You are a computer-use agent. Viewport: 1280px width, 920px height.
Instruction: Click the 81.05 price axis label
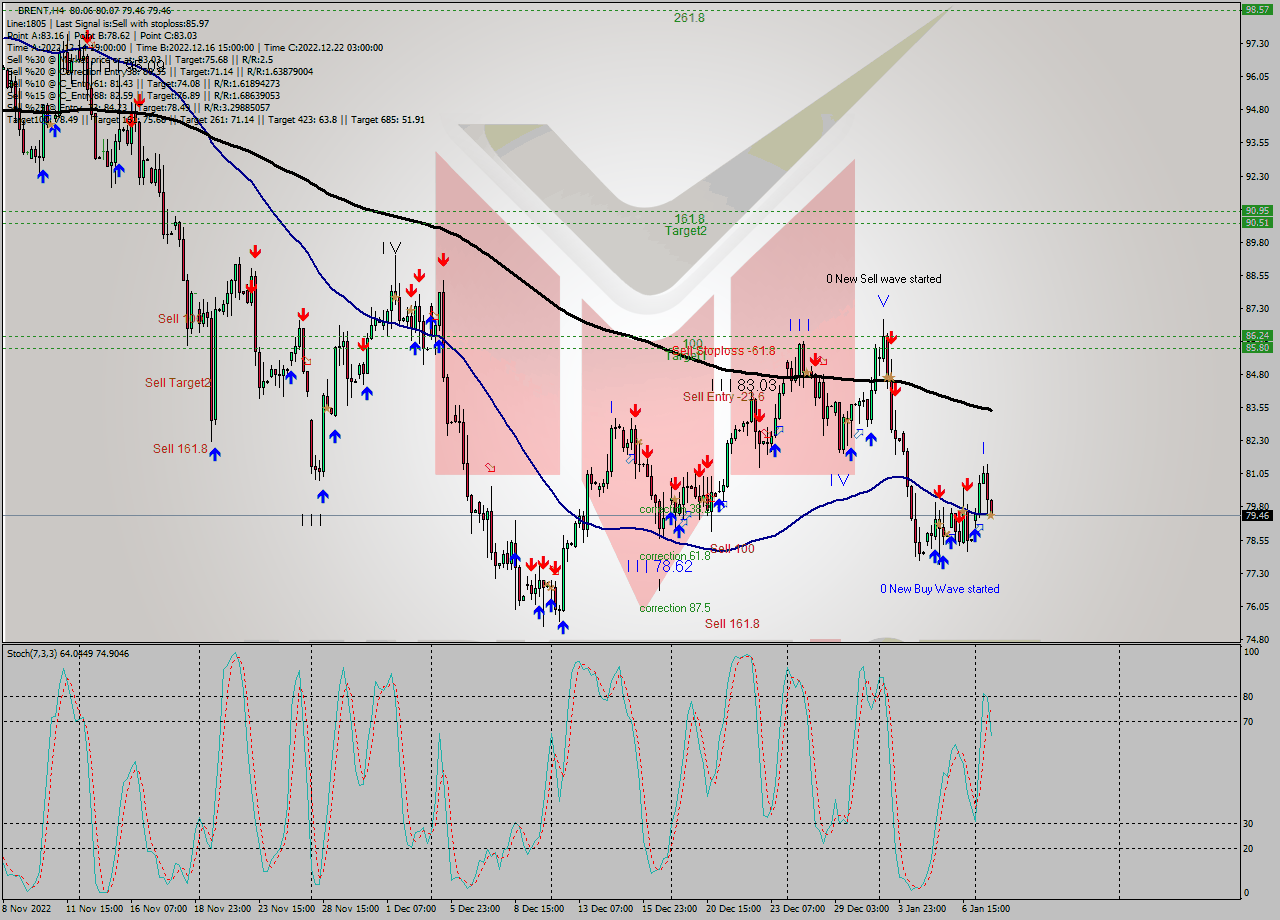[1257, 474]
